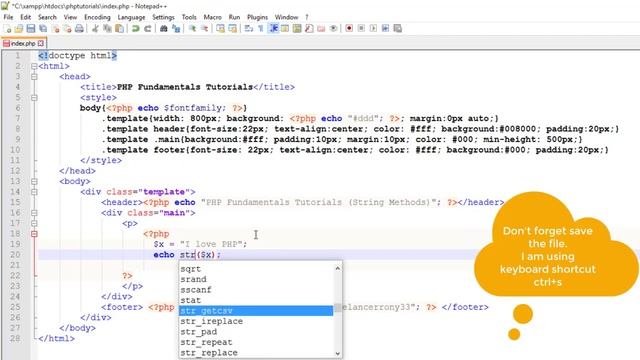Click the Replace toolbar icon
Viewport: 640px width, 360px height.
176,29
